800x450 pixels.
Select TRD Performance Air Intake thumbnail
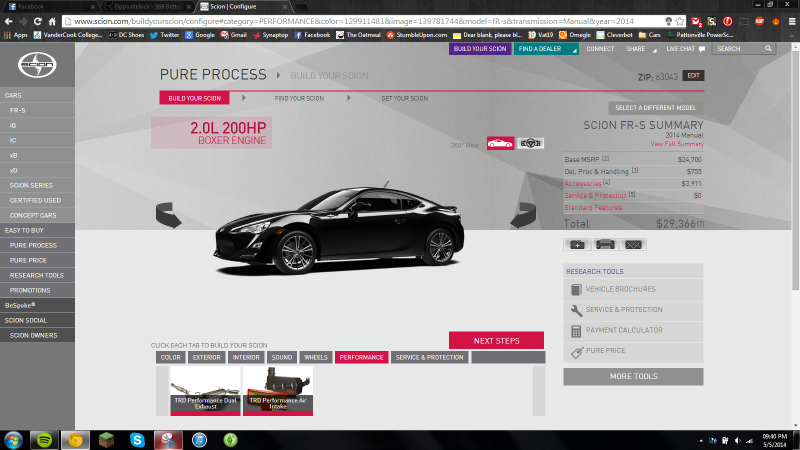tap(278, 391)
